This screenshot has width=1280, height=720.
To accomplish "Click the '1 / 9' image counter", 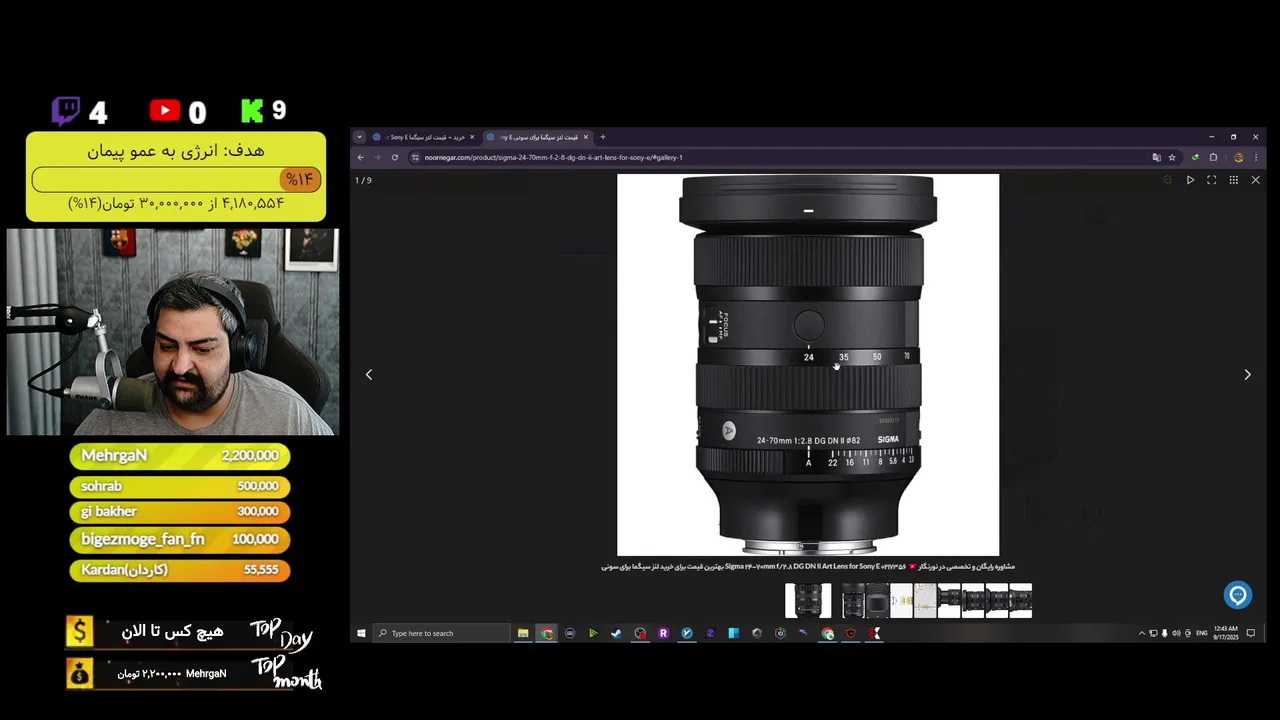I will coord(363,180).
